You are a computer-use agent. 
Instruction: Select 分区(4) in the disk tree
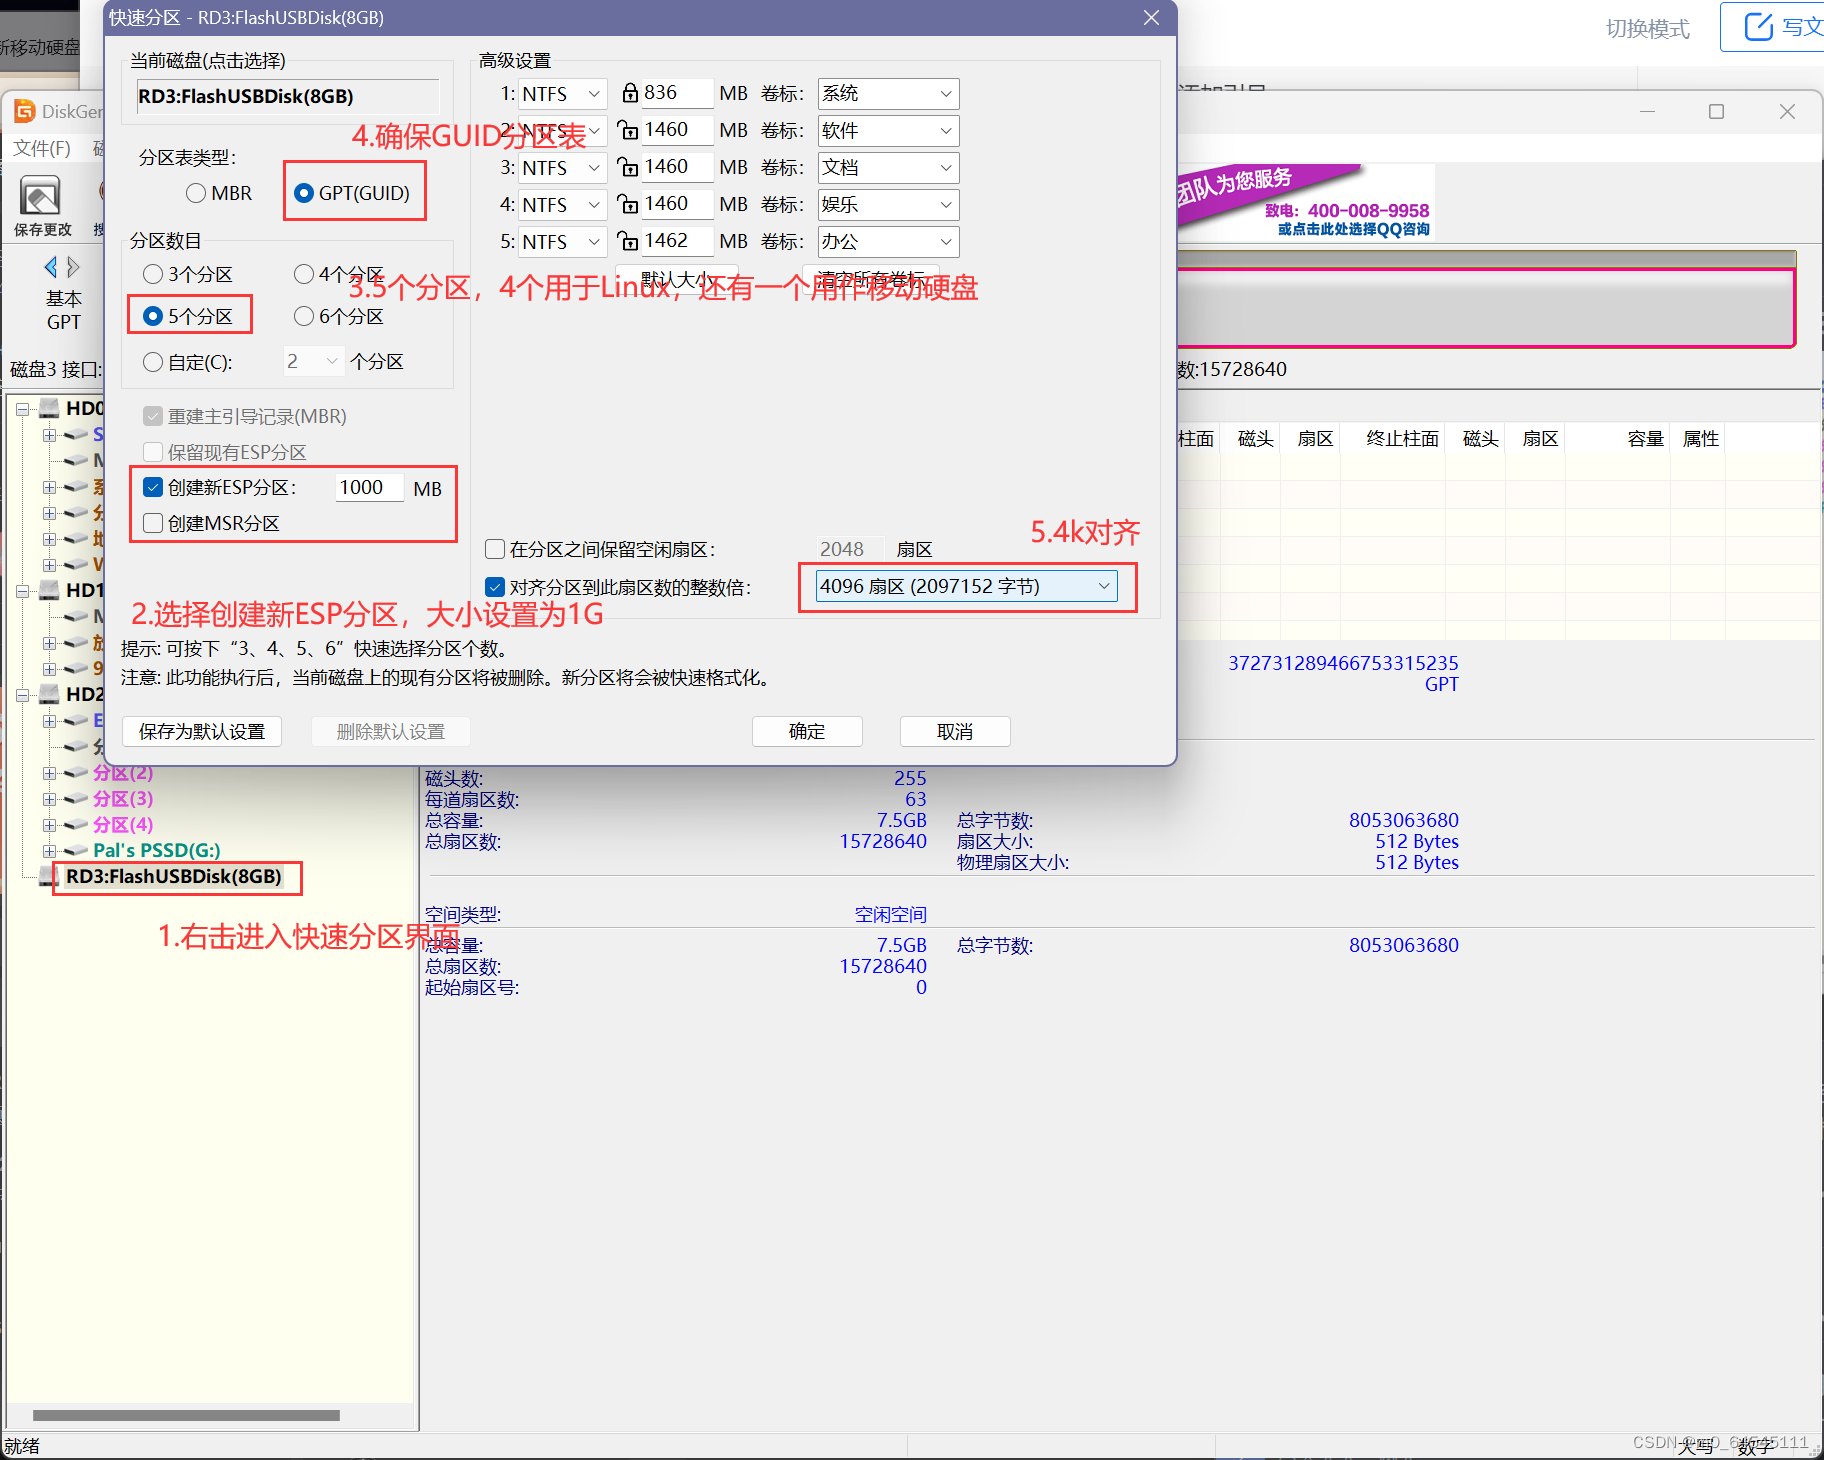(x=123, y=825)
